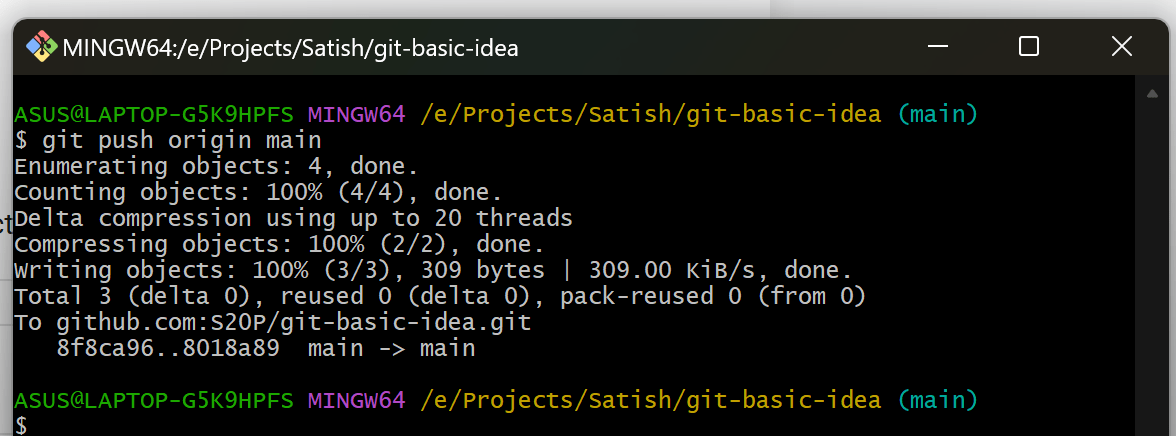Image resolution: width=1176 pixels, height=436 pixels.
Task: Minimize the MINGW64 terminal window
Action: coord(938,47)
